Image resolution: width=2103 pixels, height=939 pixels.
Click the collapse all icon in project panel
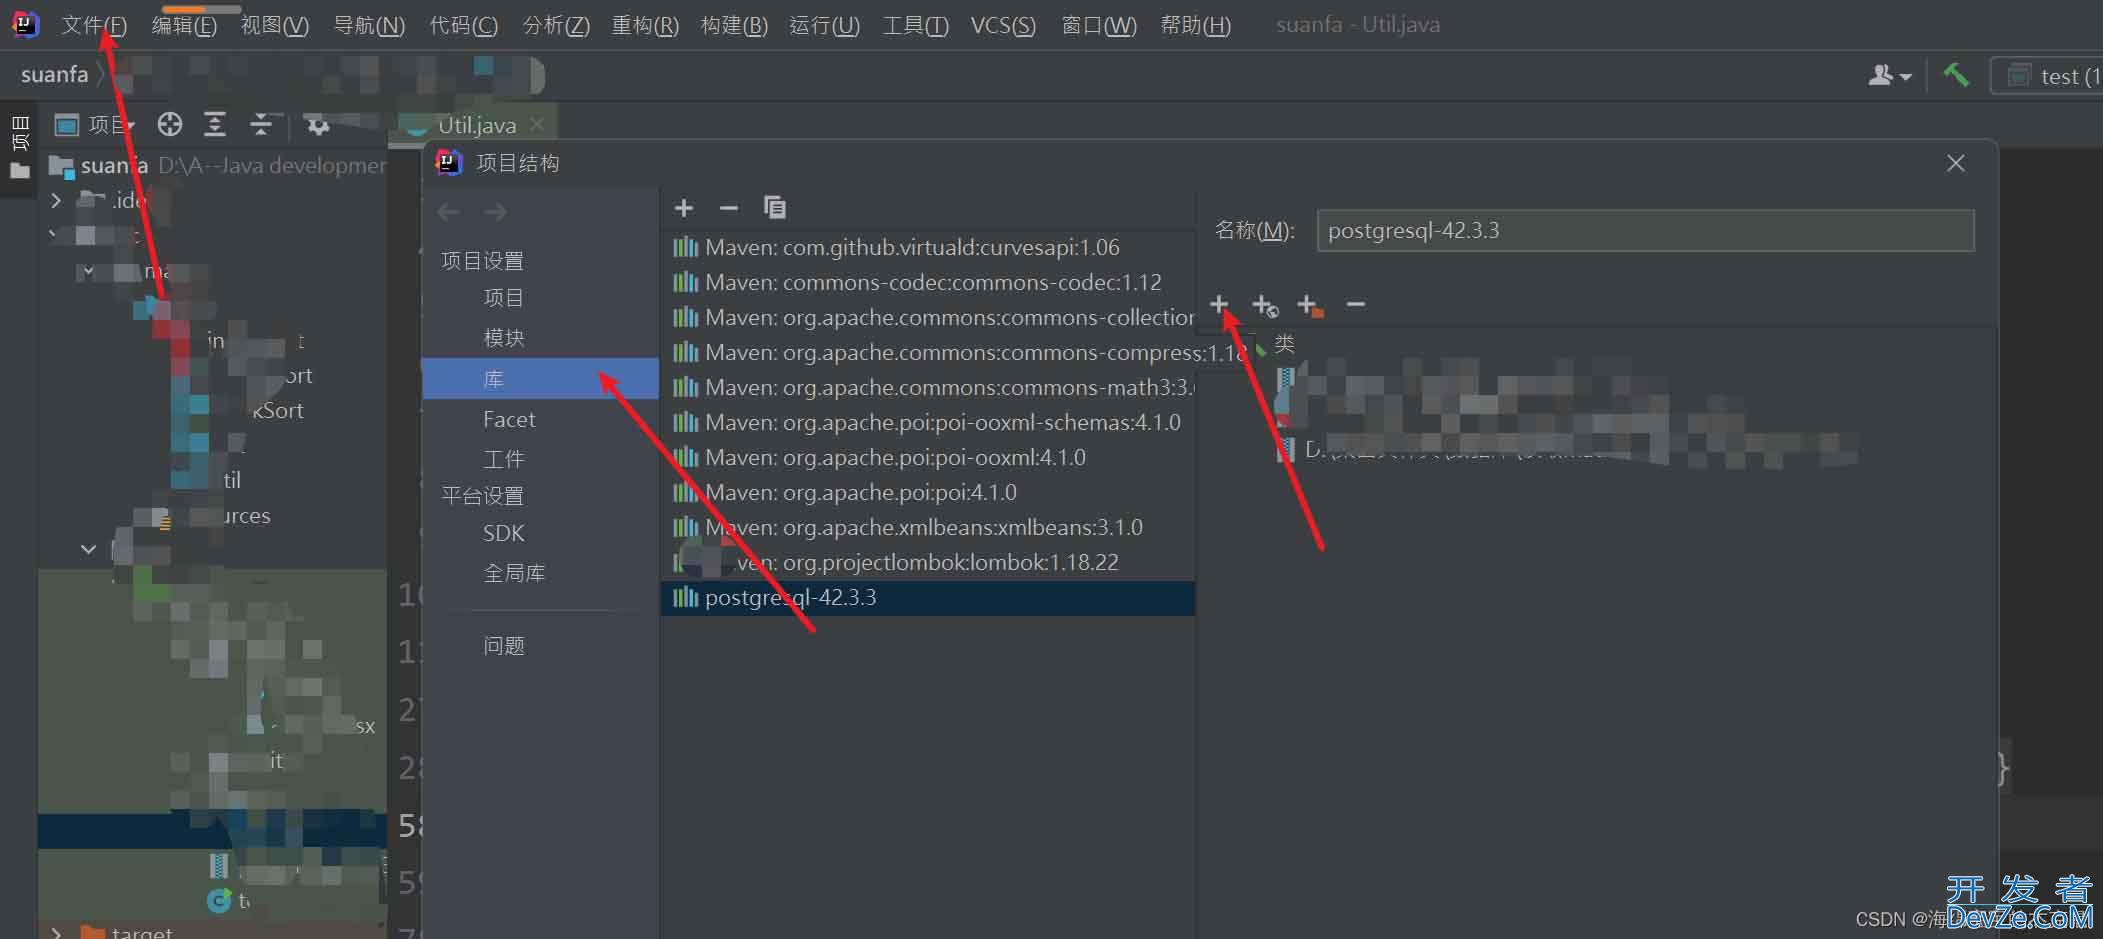[x=261, y=124]
